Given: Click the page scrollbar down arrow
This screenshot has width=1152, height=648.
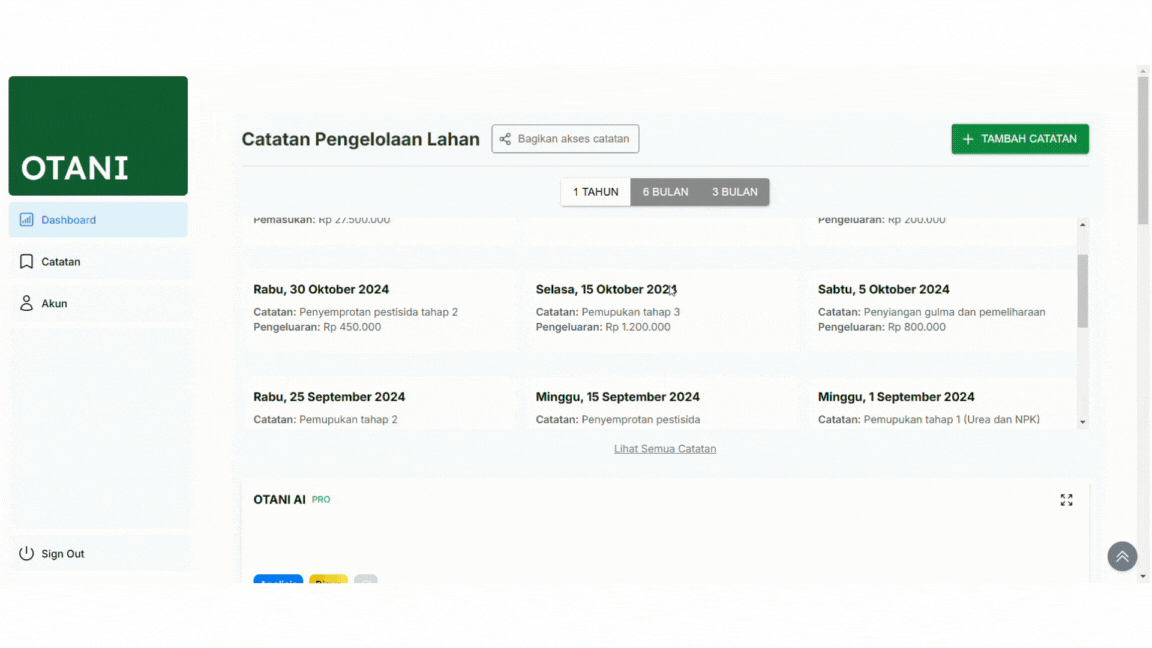Looking at the screenshot, I should pos(1143,576).
